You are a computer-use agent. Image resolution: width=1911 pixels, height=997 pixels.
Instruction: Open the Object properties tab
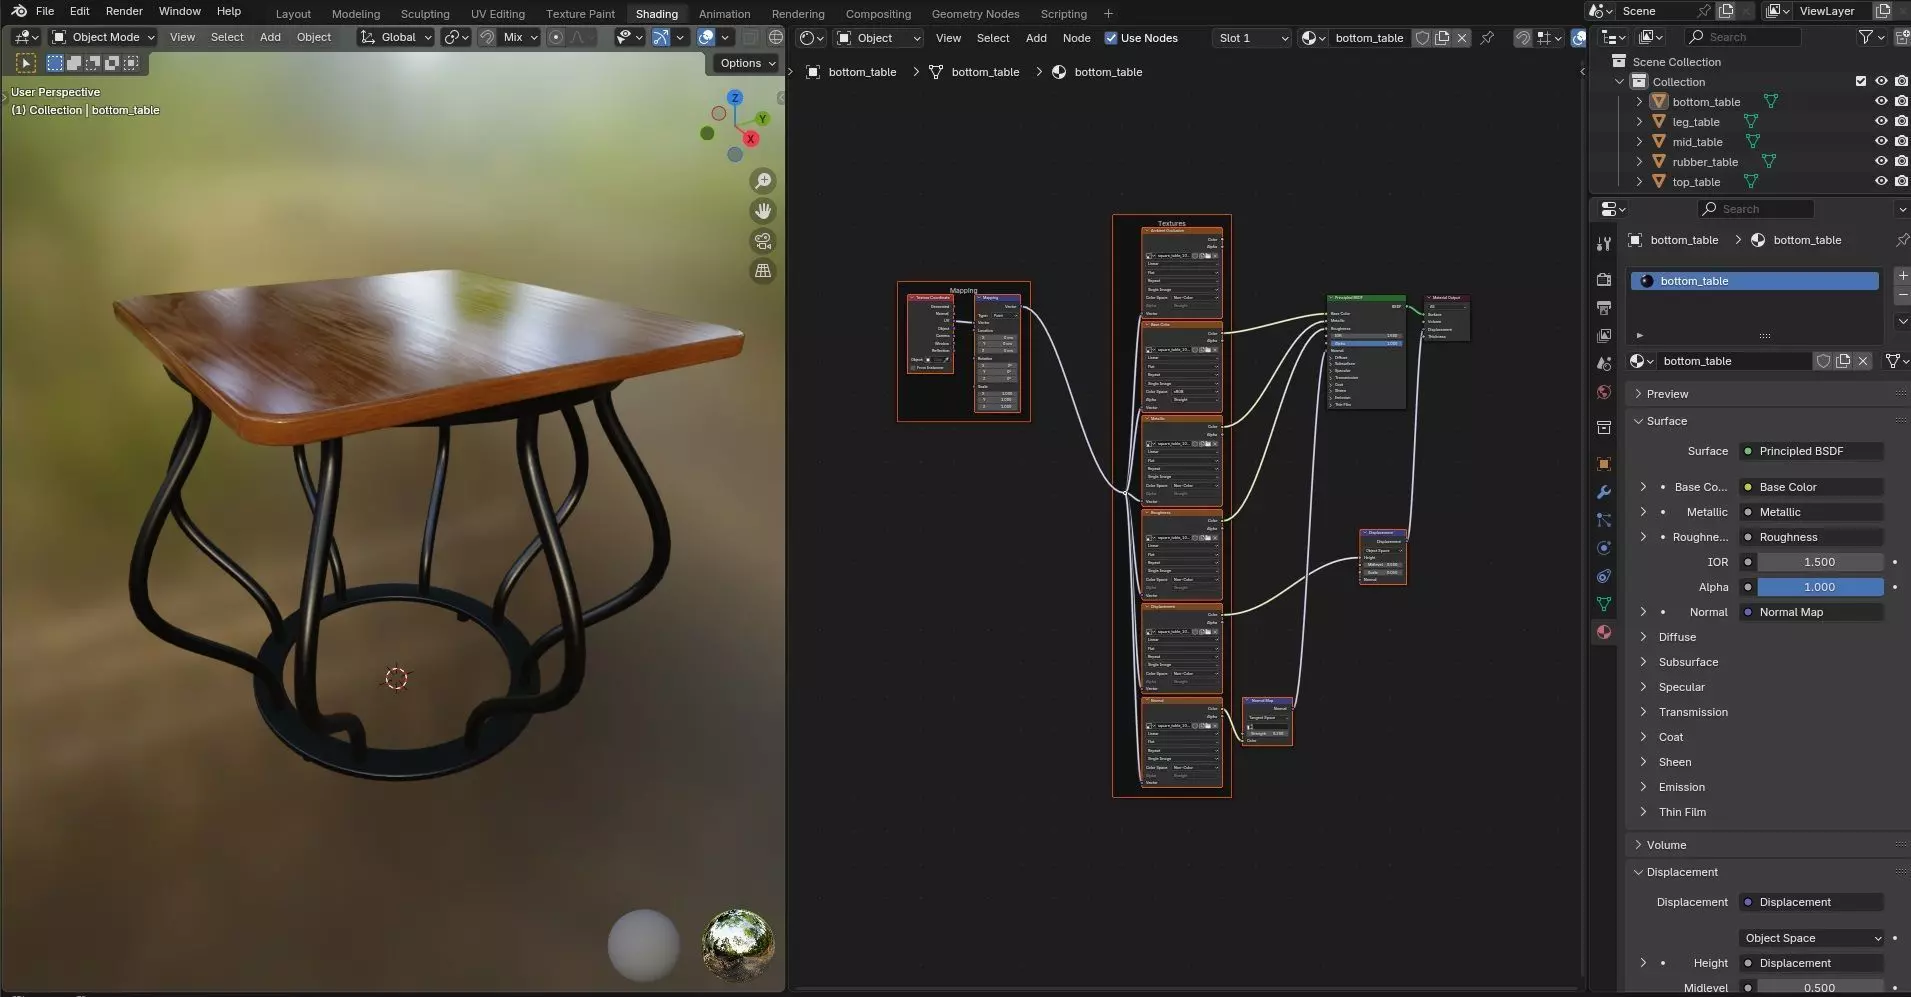click(x=1604, y=464)
